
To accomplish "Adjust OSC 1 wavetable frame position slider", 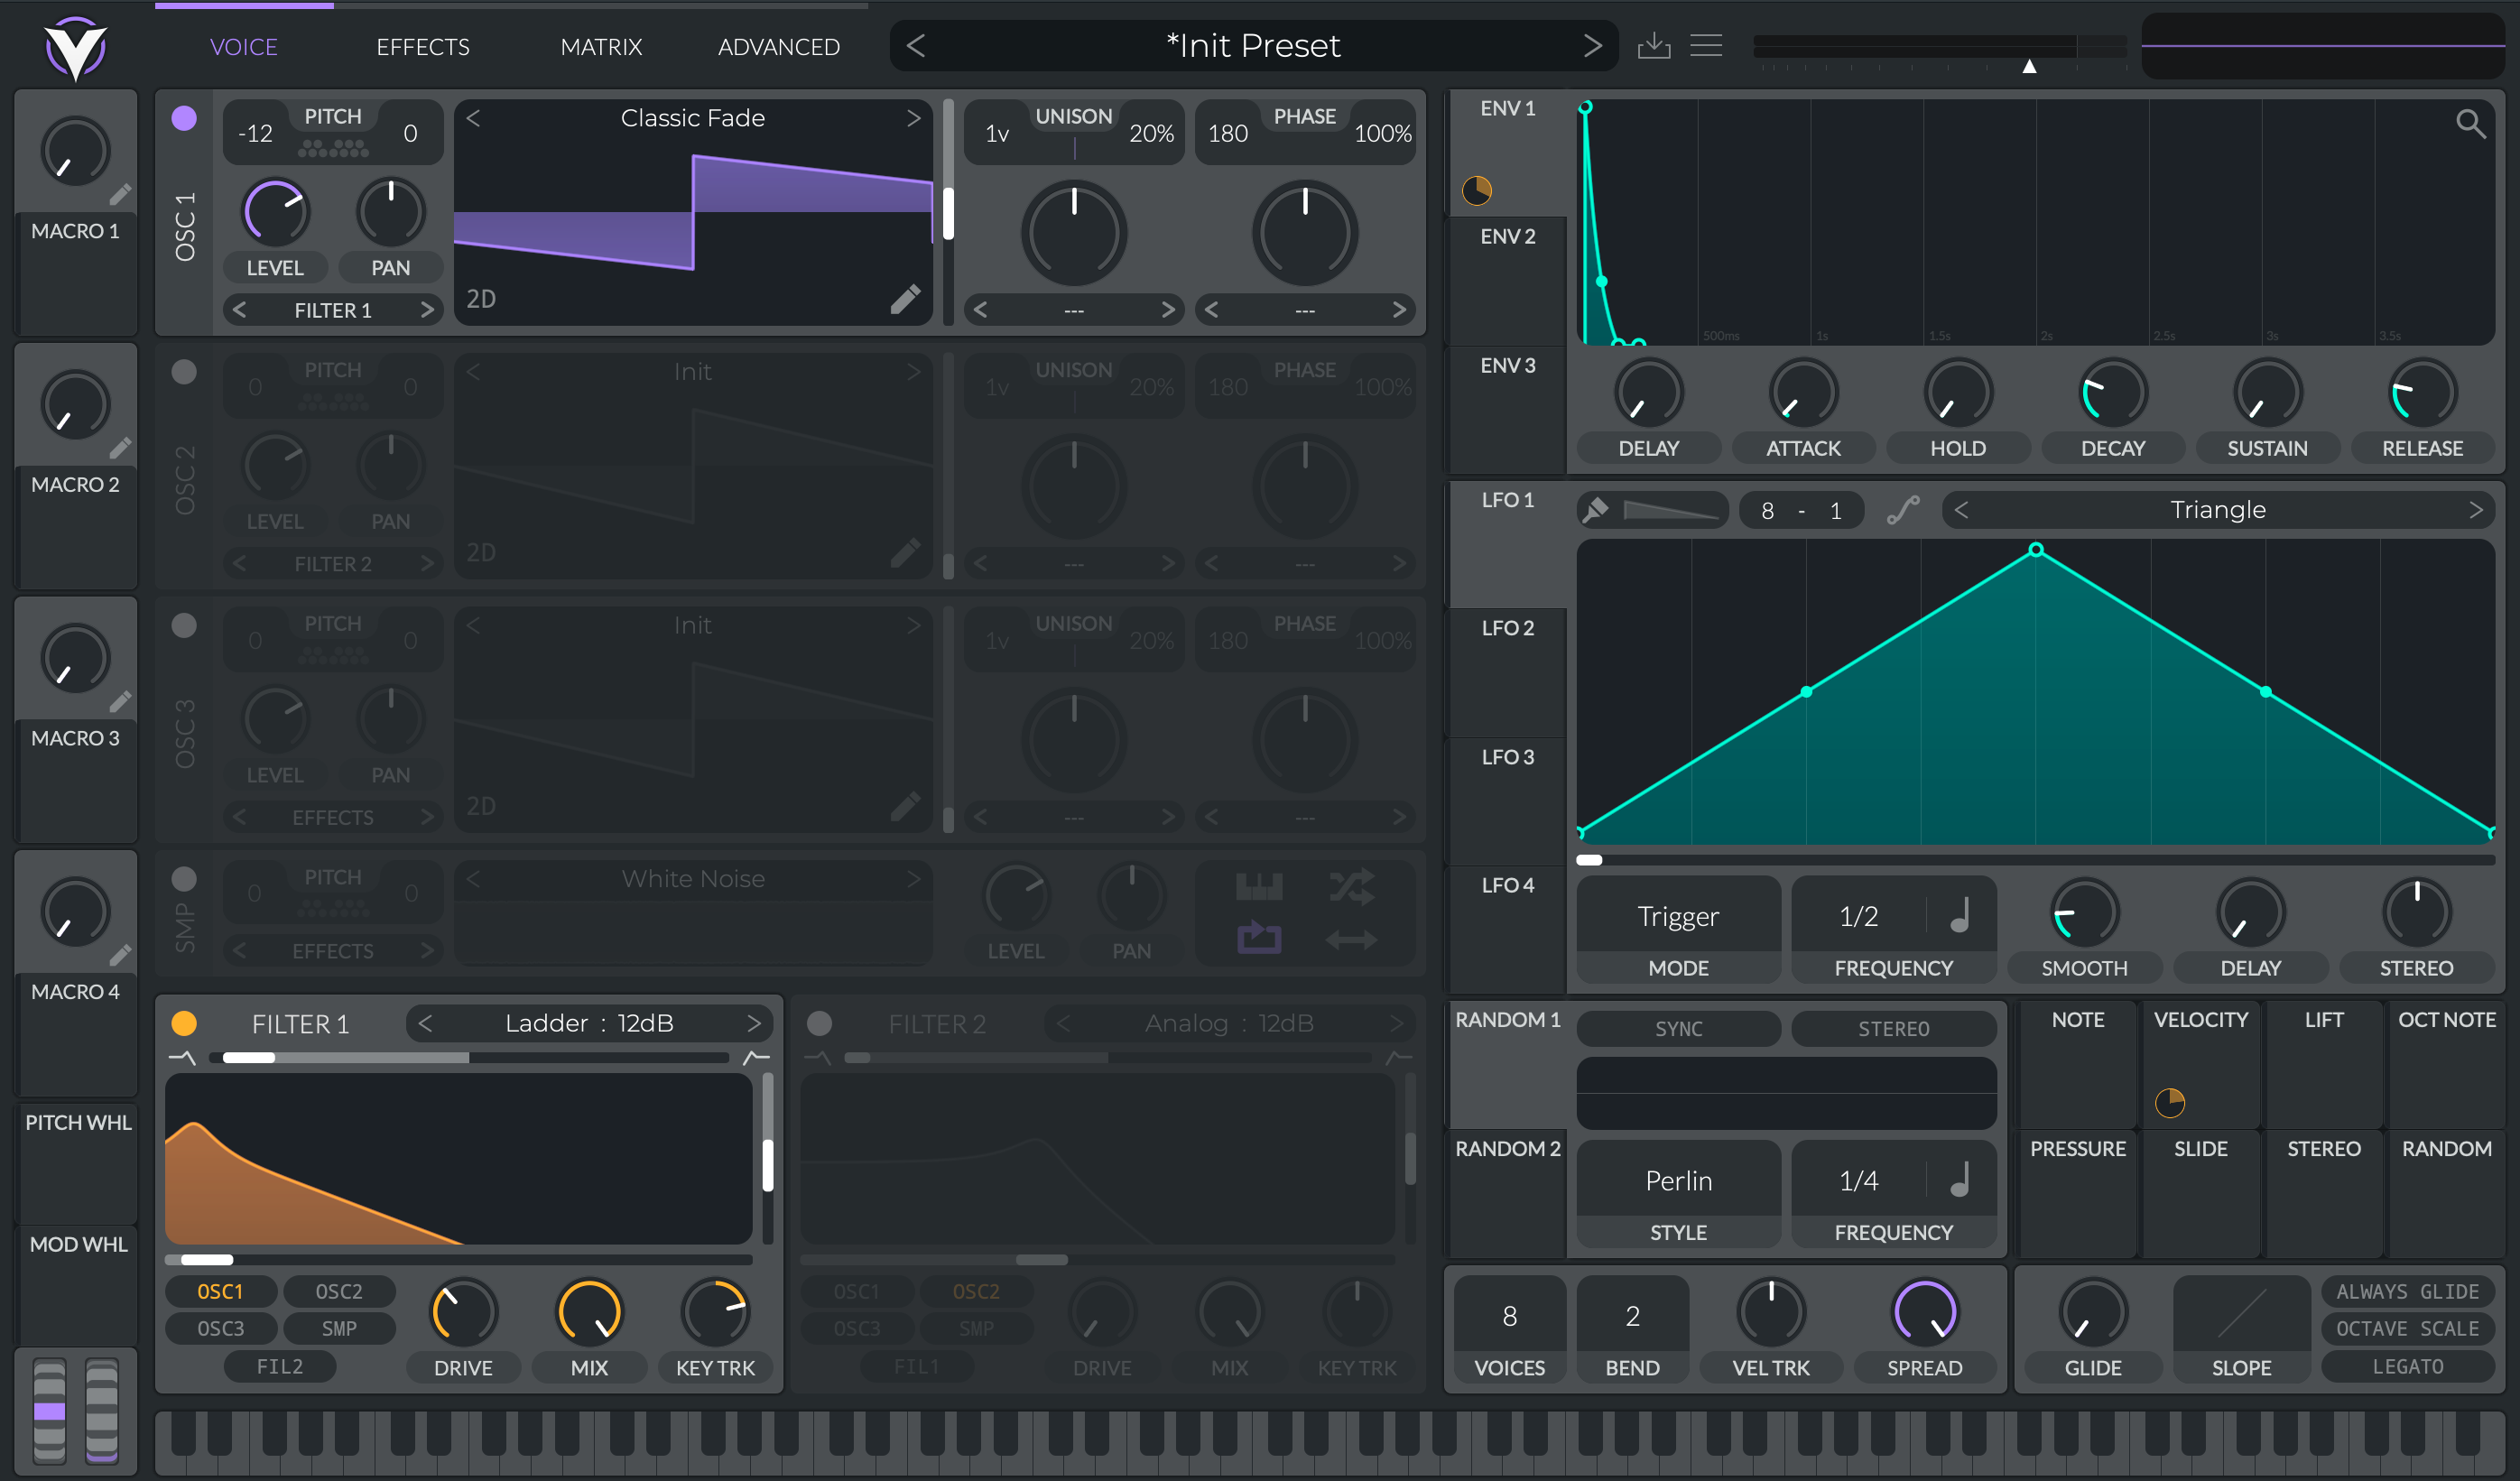I will [x=948, y=212].
